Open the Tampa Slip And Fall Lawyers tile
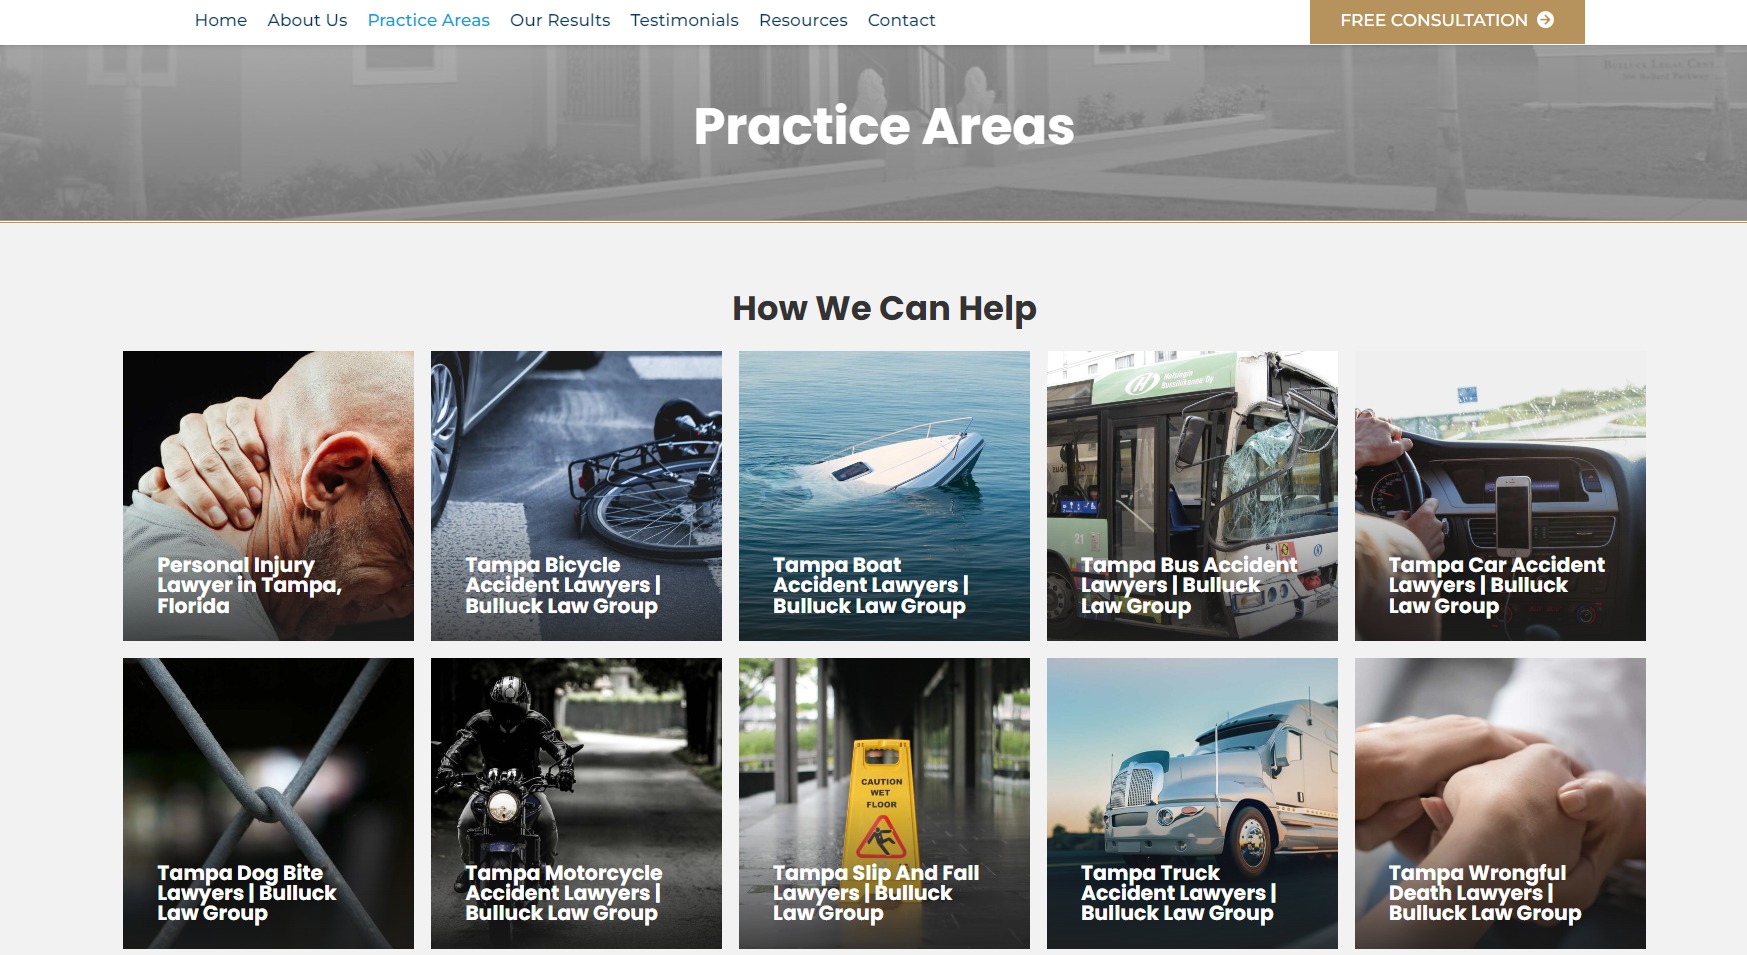The image size is (1747, 955). coord(884,803)
